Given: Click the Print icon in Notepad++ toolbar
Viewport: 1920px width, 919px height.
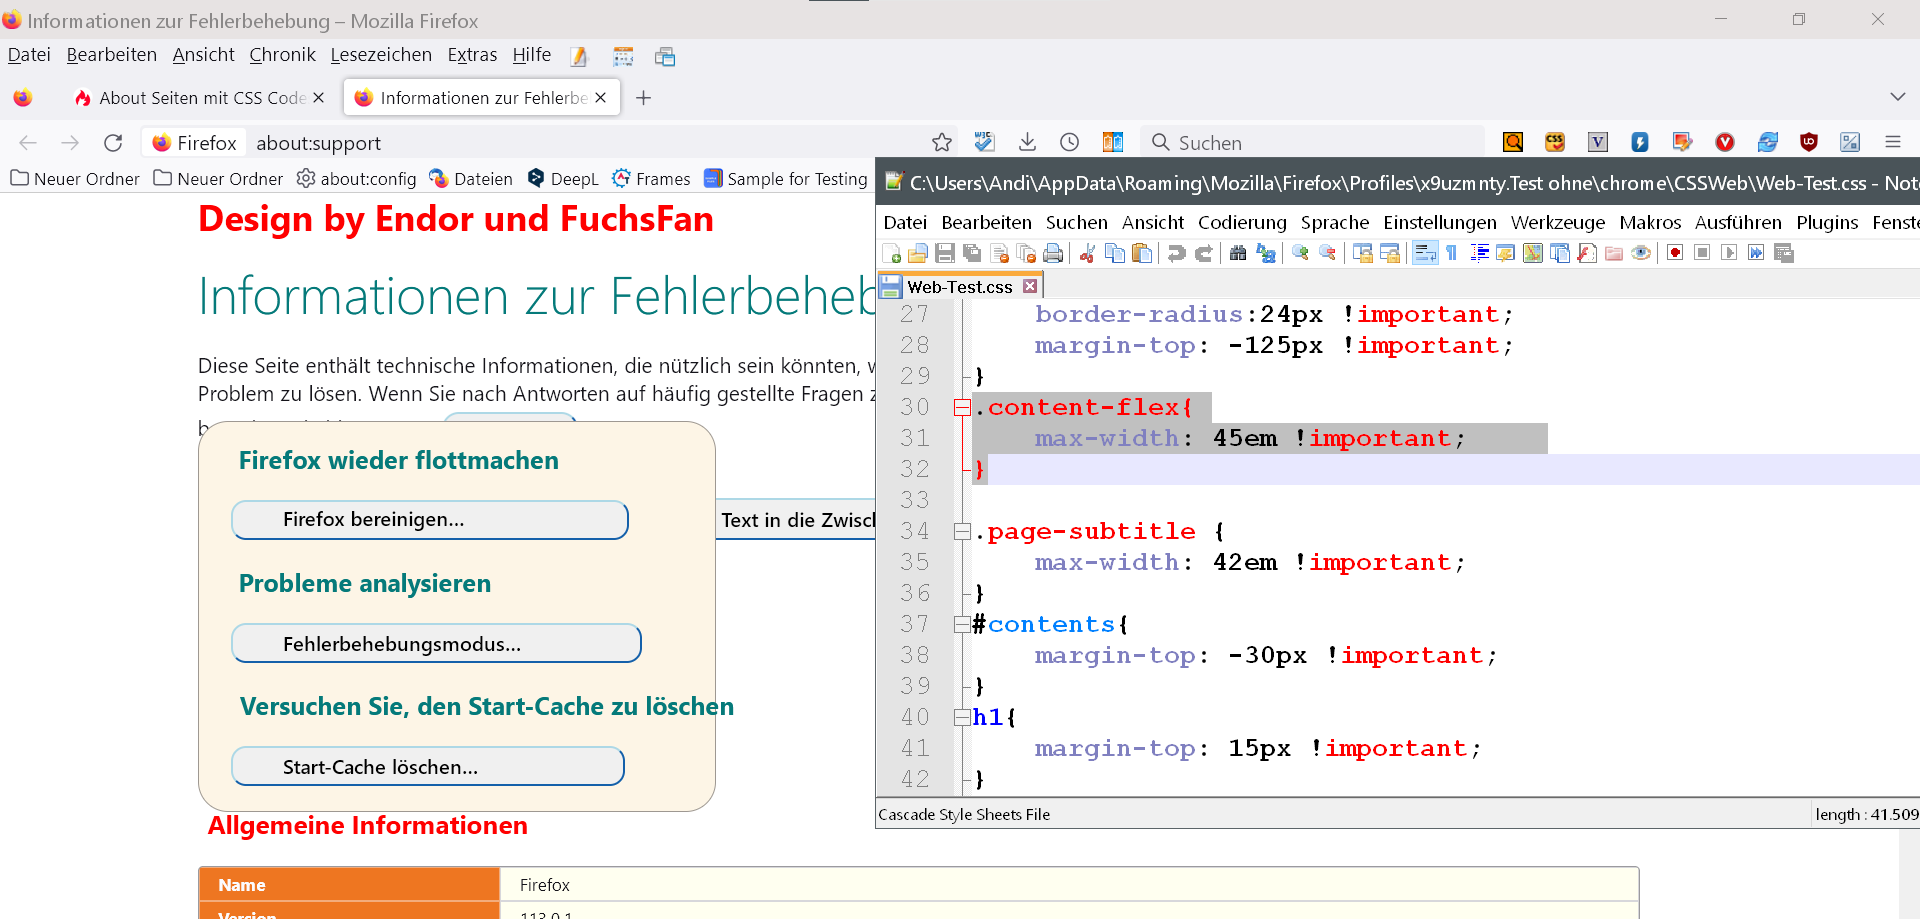Looking at the screenshot, I should pyautogui.click(x=1053, y=253).
